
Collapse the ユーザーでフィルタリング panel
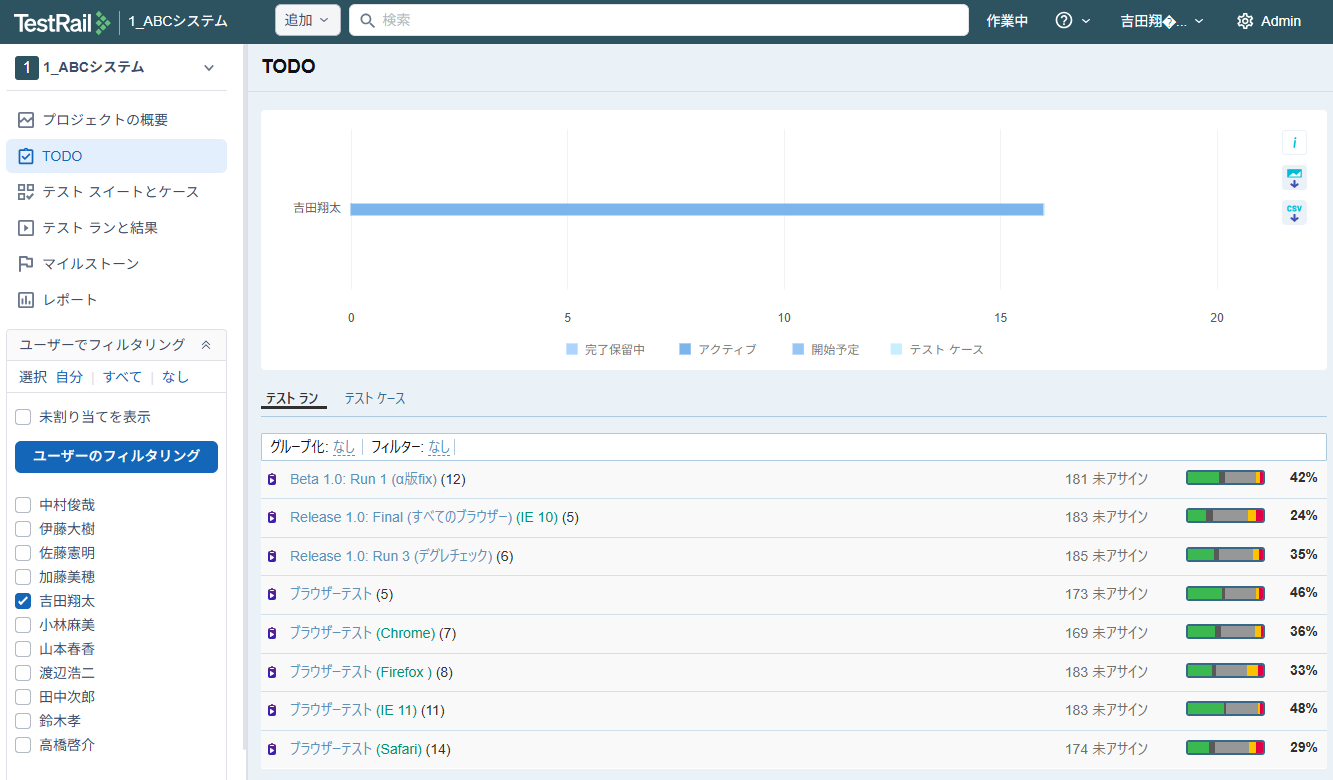[206, 345]
